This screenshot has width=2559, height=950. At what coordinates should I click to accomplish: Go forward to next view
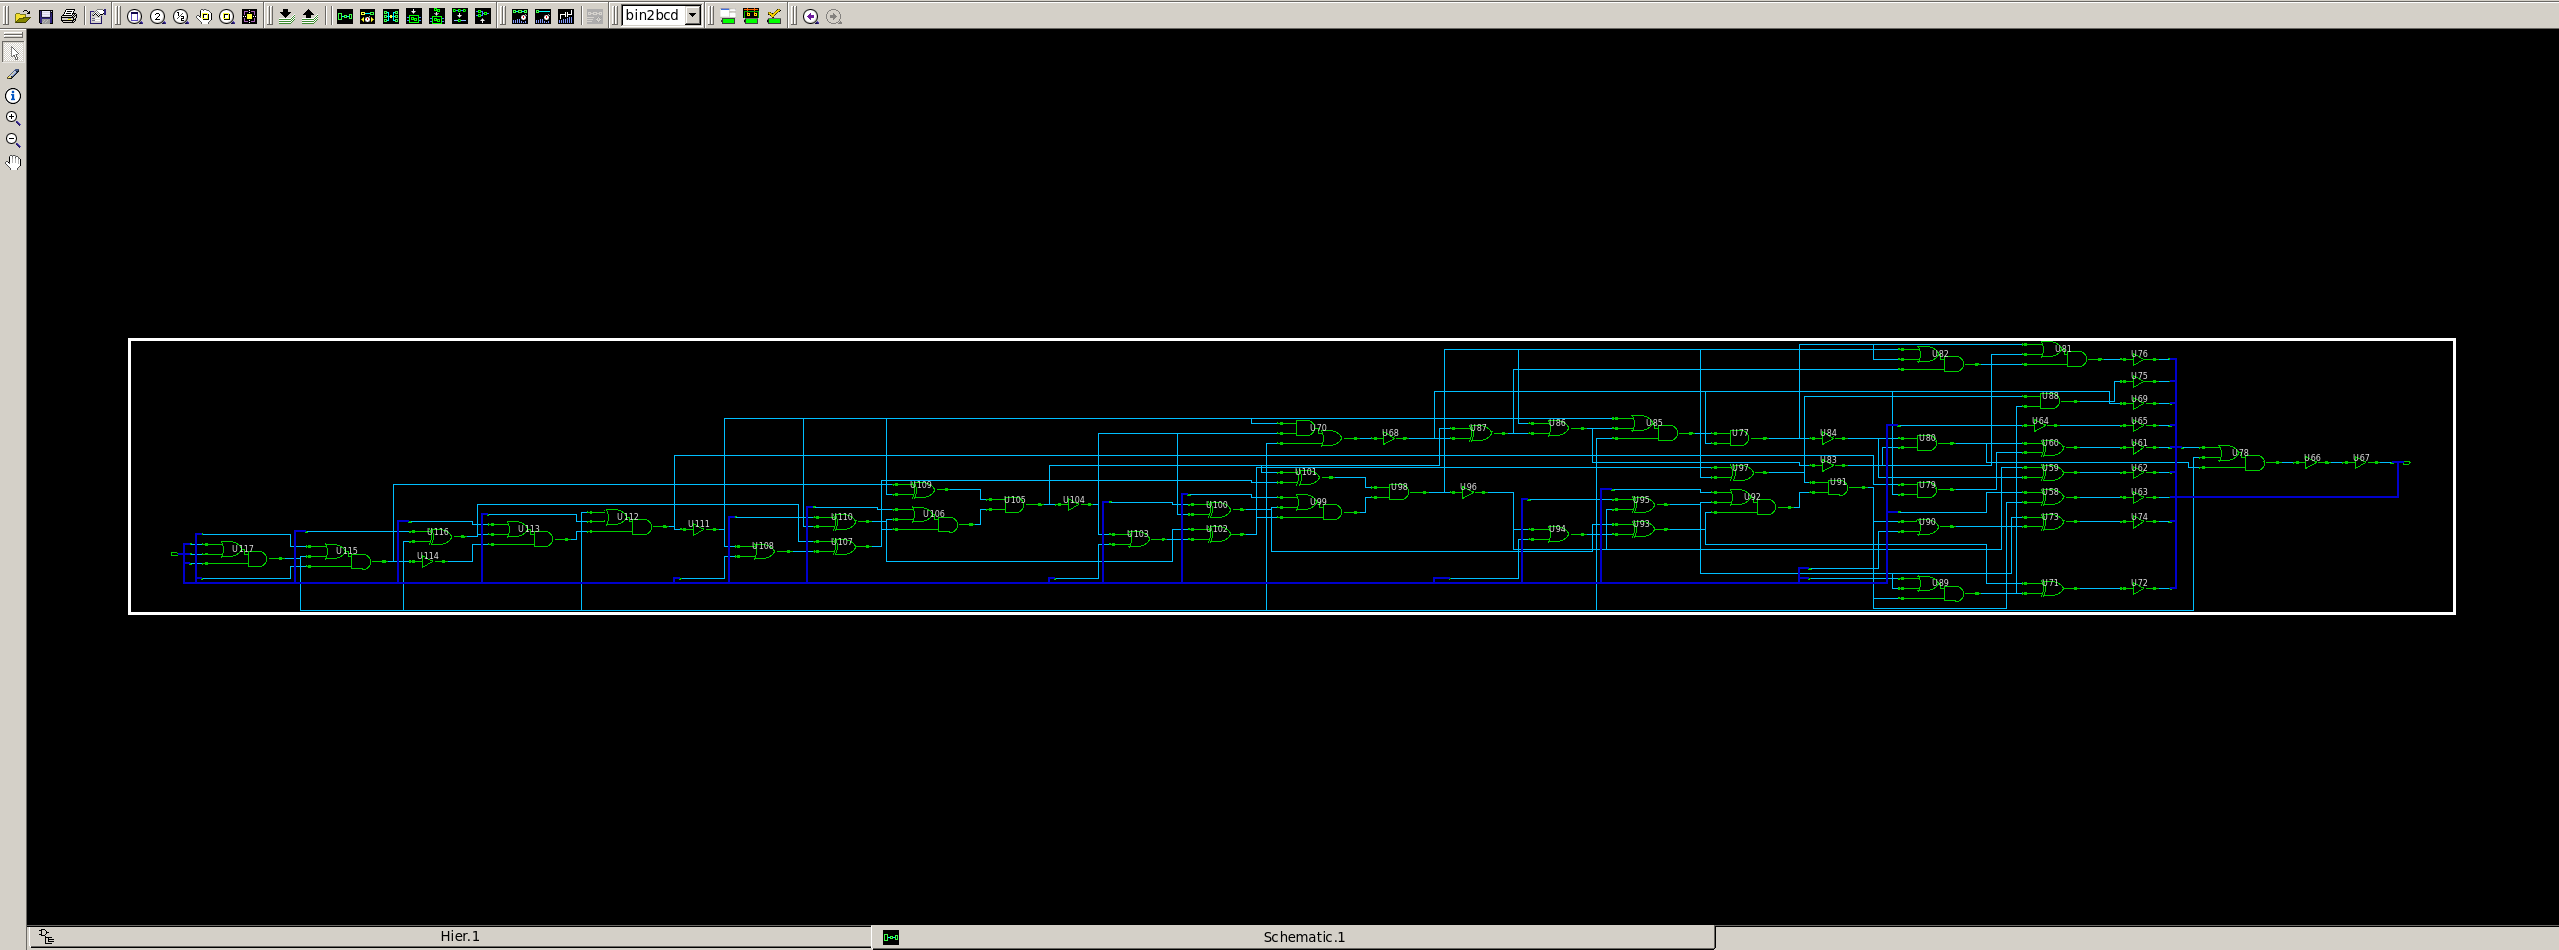[x=834, y=16]
